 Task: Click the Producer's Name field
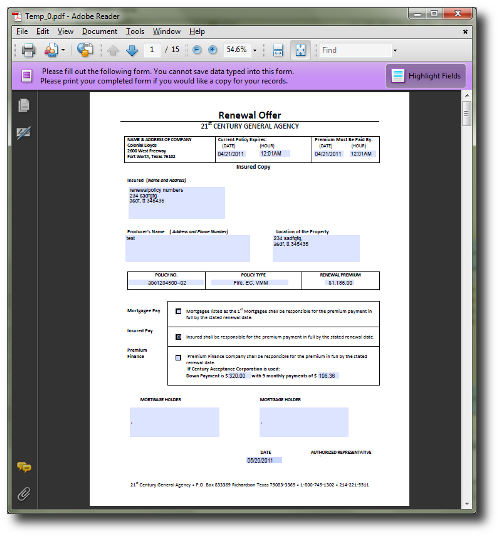187,248
